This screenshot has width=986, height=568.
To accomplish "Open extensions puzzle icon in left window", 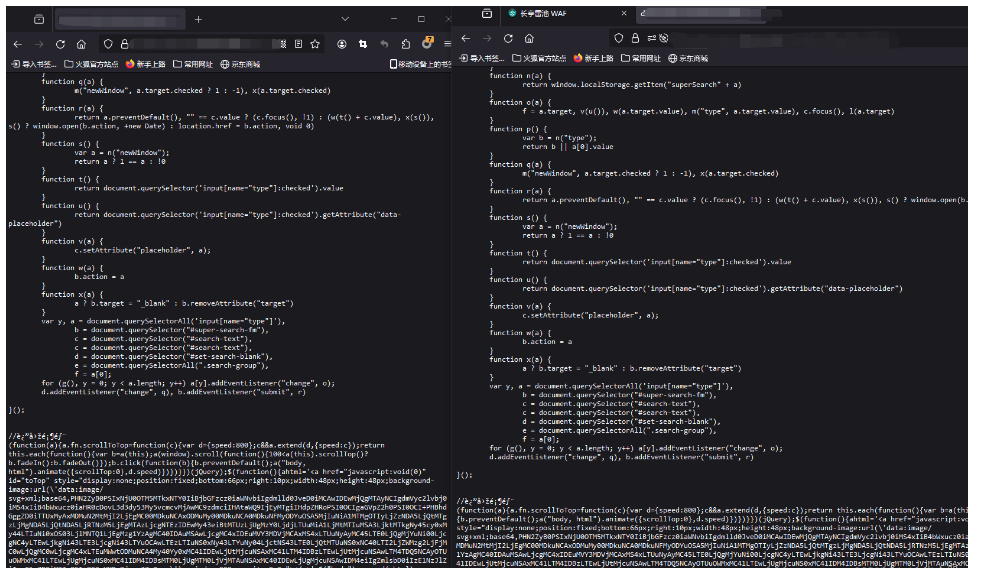I will tap(406, 44).
